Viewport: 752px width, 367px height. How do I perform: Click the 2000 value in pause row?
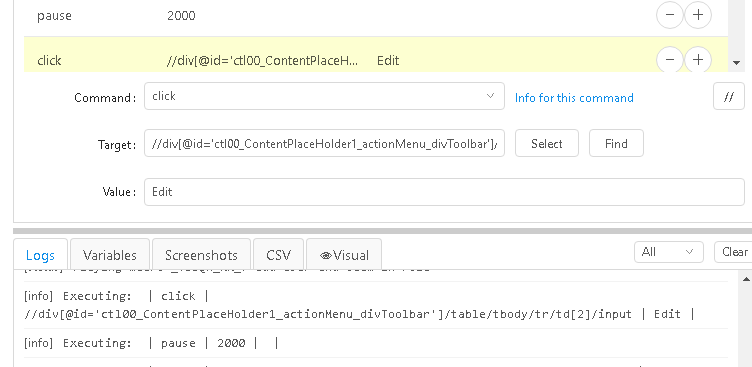tap(181, 16)
